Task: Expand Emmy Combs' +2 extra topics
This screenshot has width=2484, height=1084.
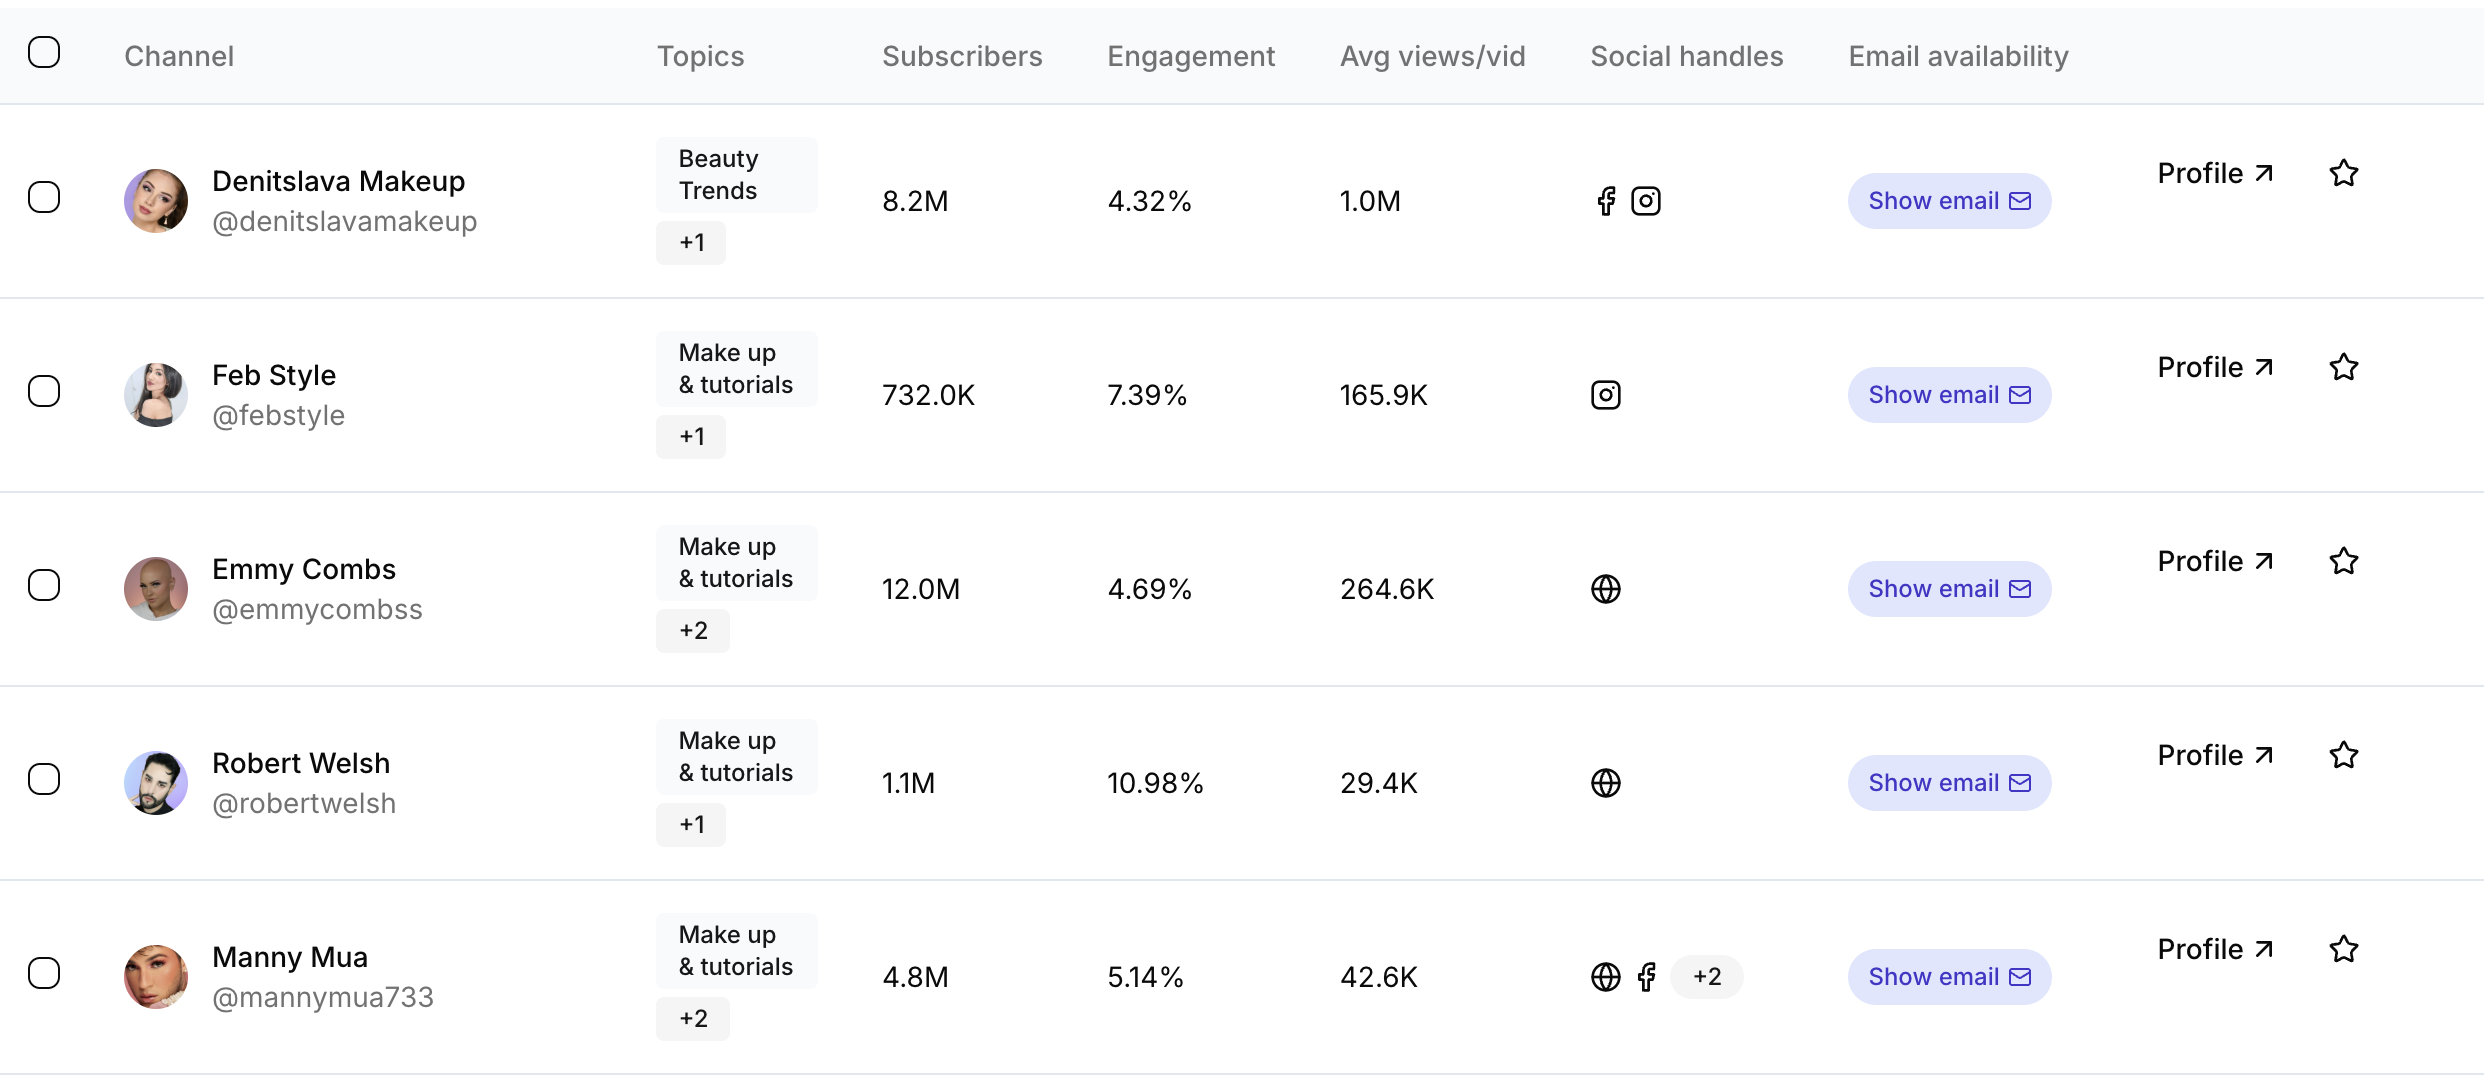Action: tap(693, 630)
